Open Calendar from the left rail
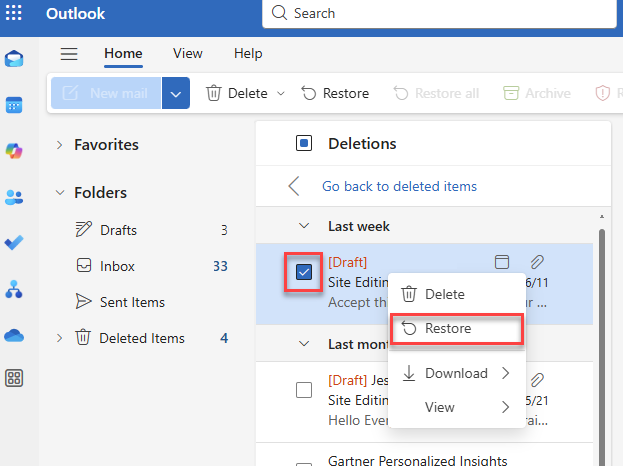Screen dimensions: 623x466 coord(15,105)
